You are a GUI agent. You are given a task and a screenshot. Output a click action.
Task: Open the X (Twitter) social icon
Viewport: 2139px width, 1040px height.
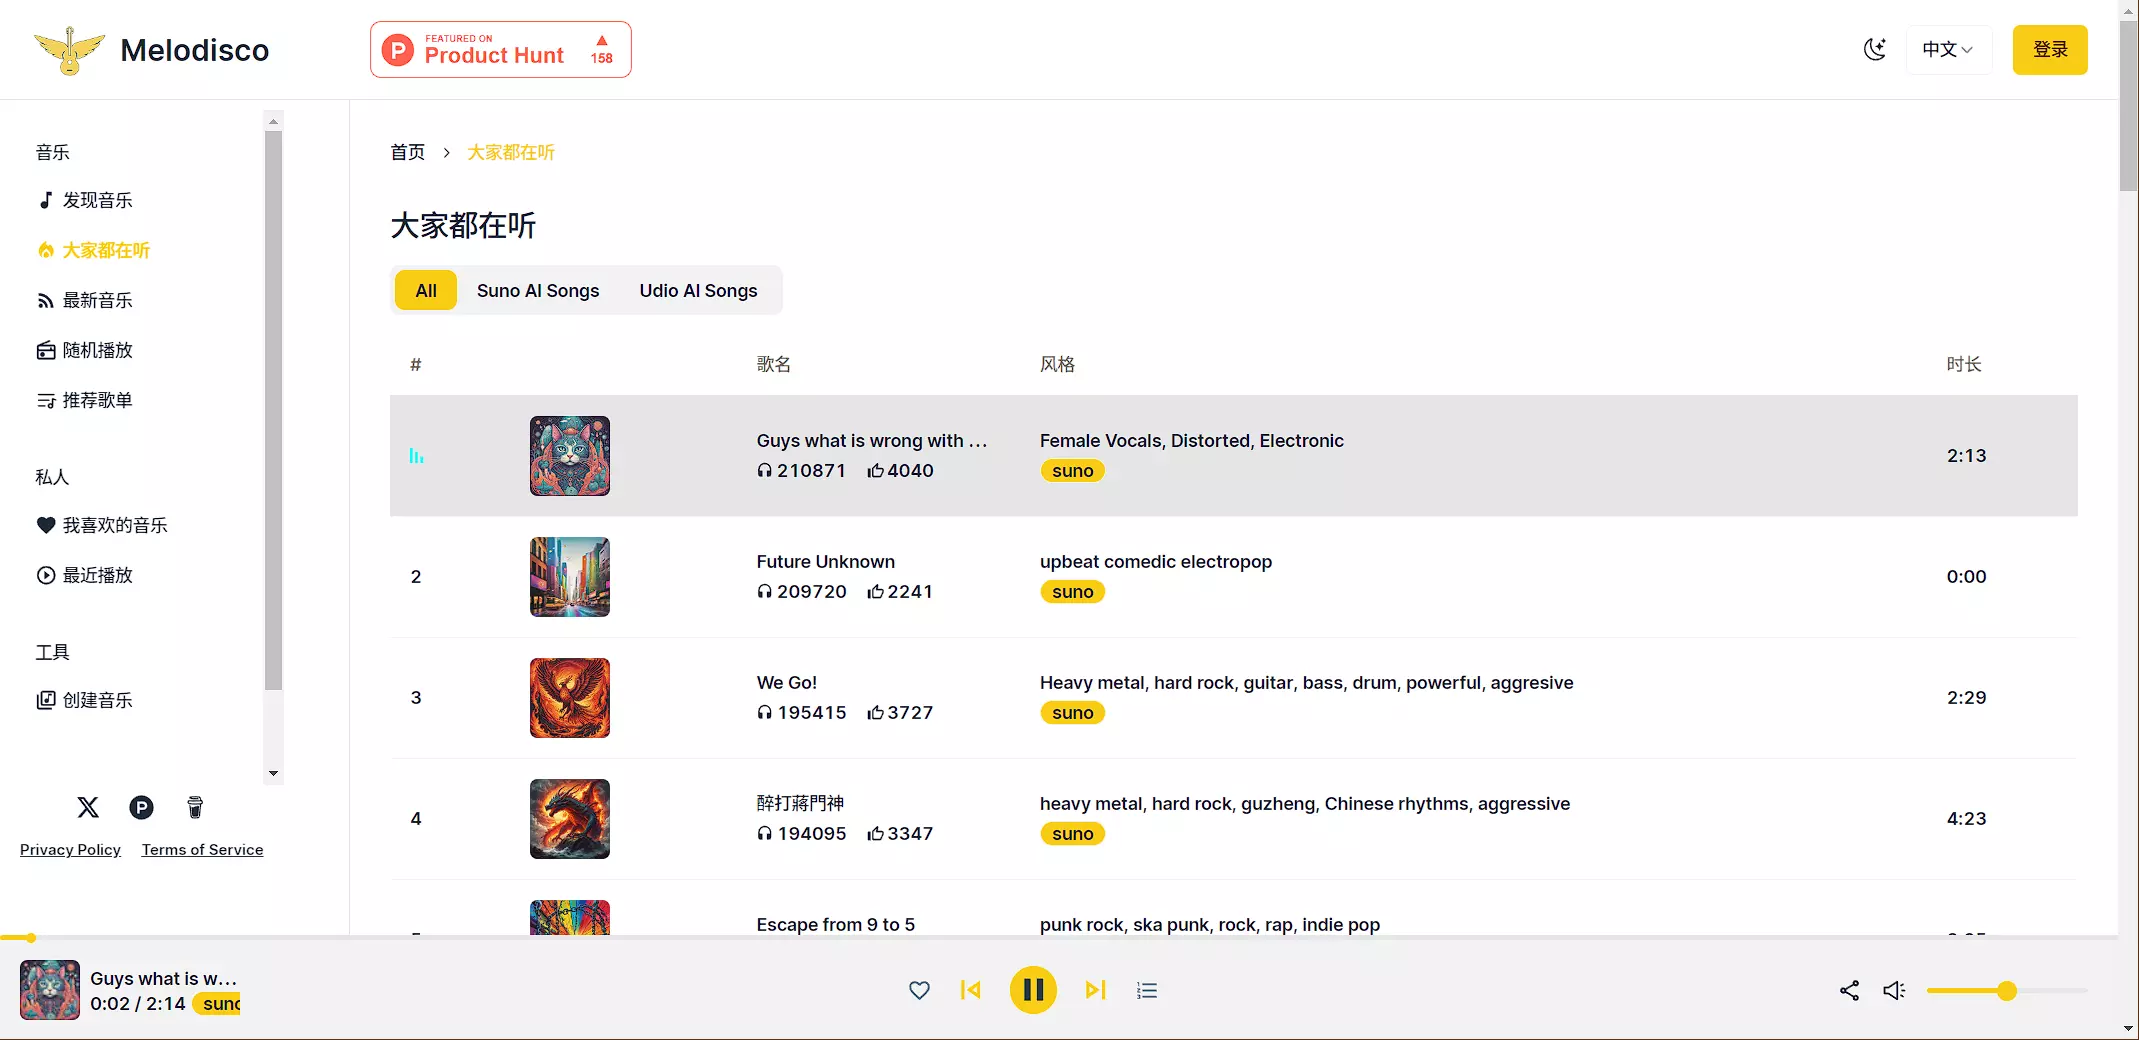[x=88, y=807]
